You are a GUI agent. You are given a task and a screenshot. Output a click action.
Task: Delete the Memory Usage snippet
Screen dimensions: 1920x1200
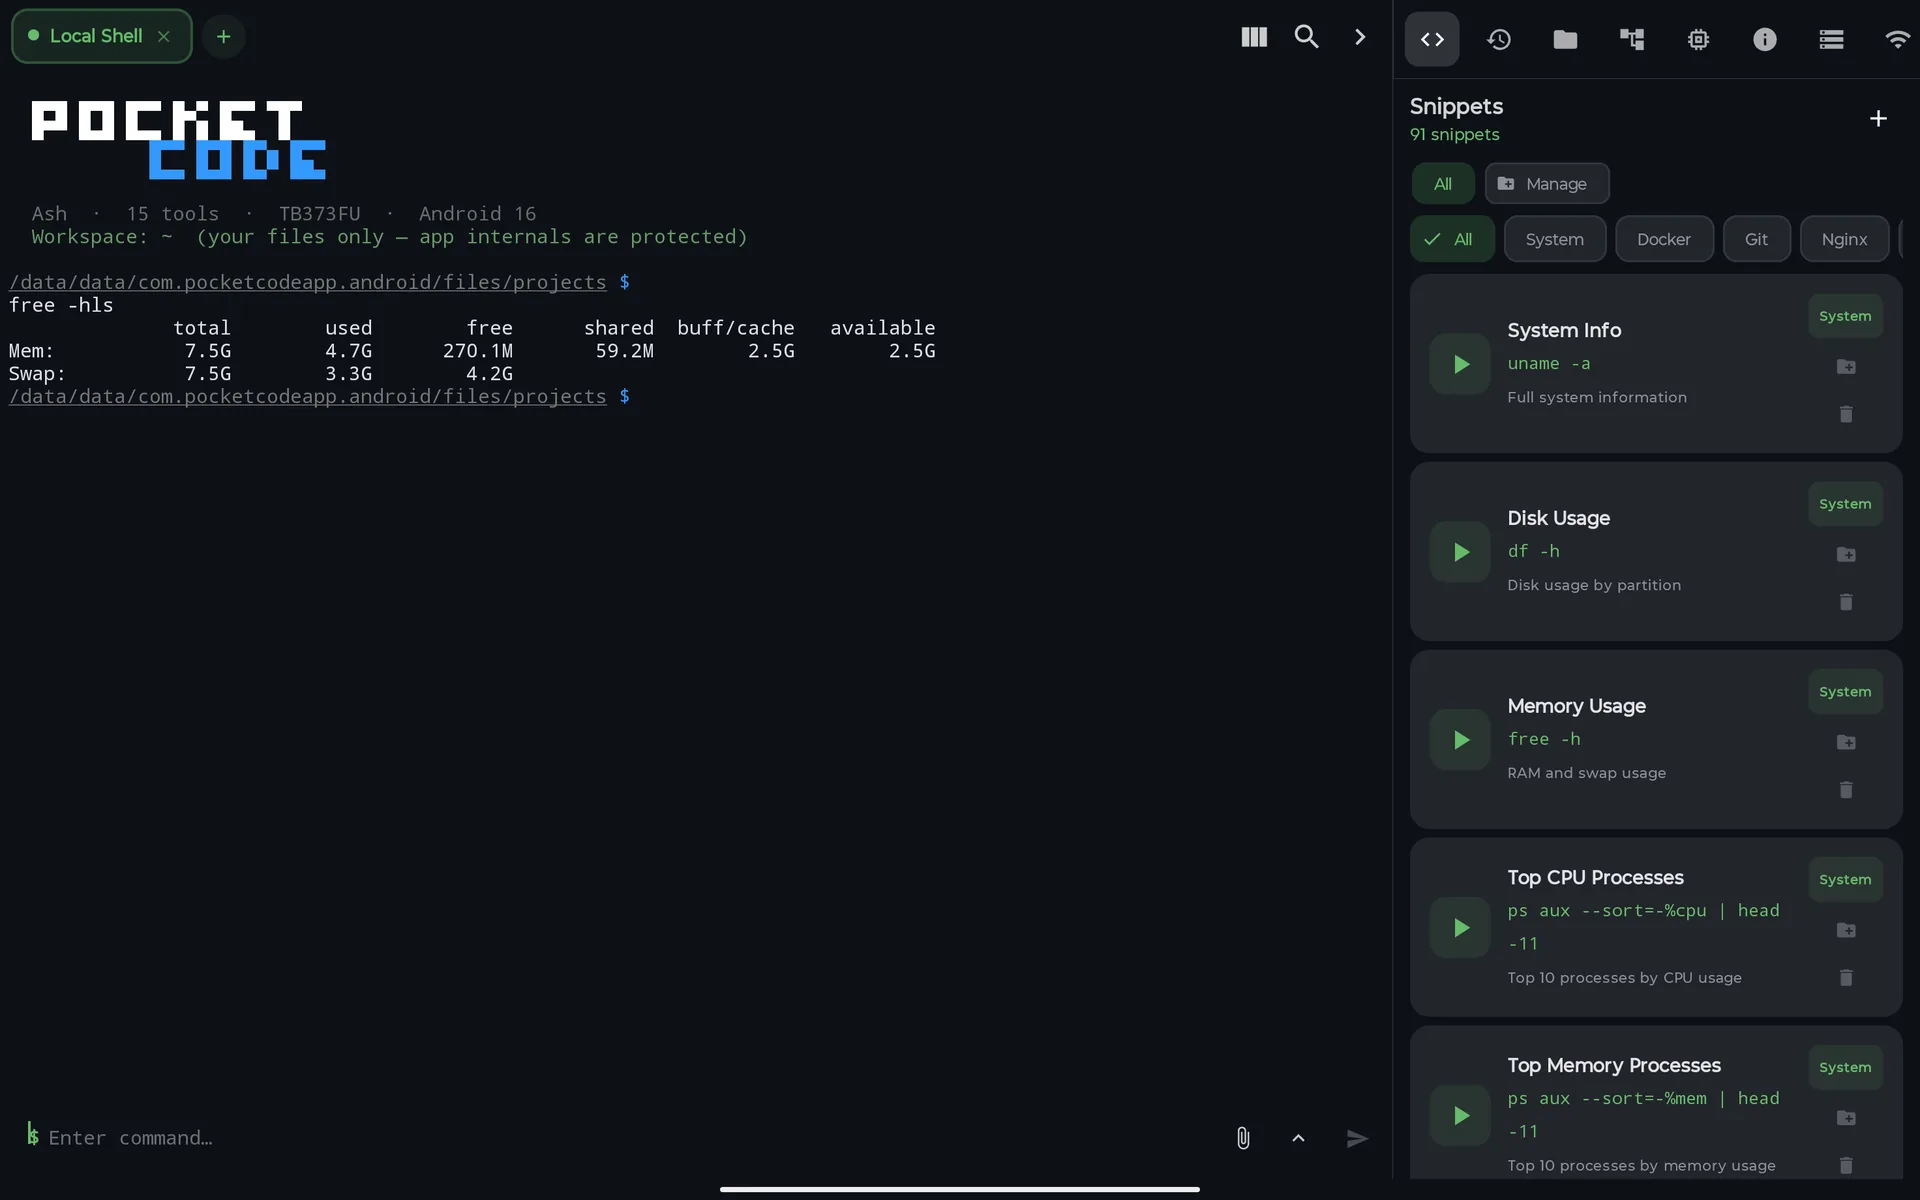tap(1846, 790)
